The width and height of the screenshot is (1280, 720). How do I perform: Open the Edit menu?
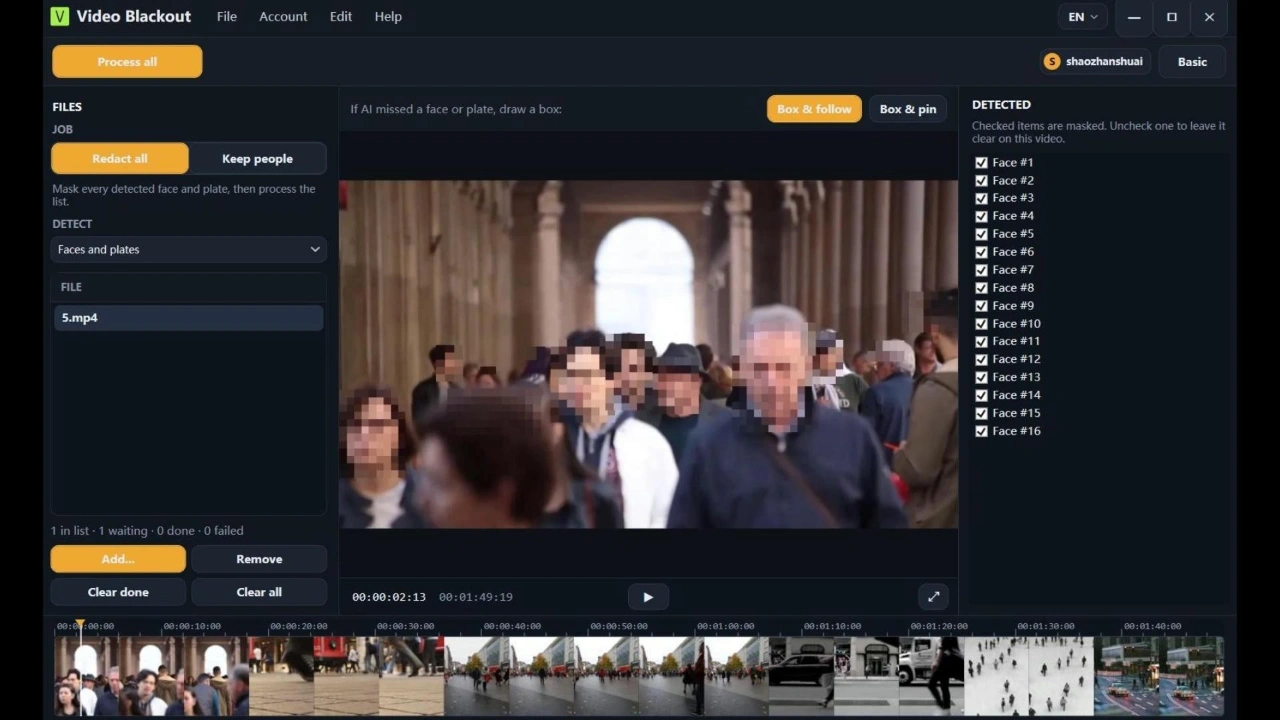(x=341, y=17)
